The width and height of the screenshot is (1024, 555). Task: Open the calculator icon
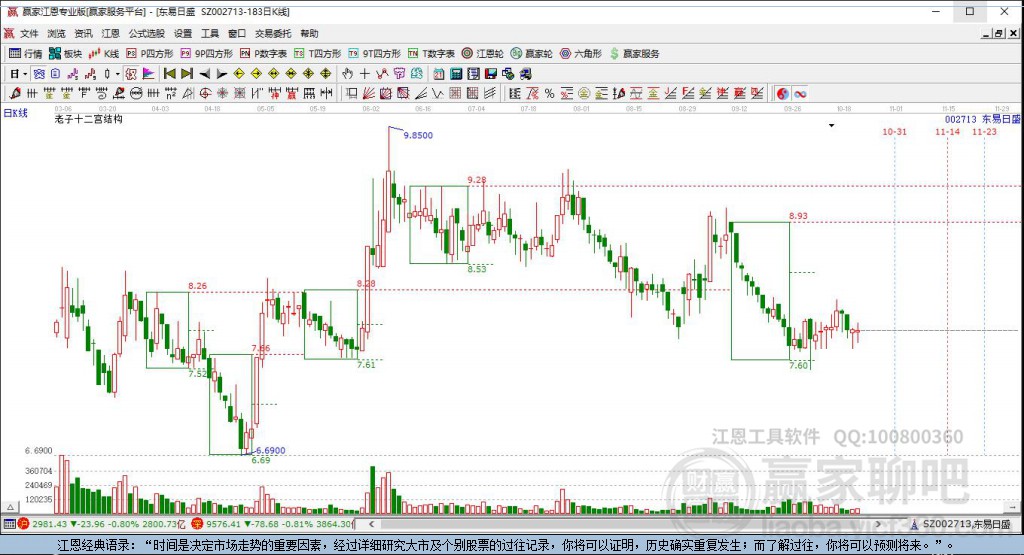456,74
